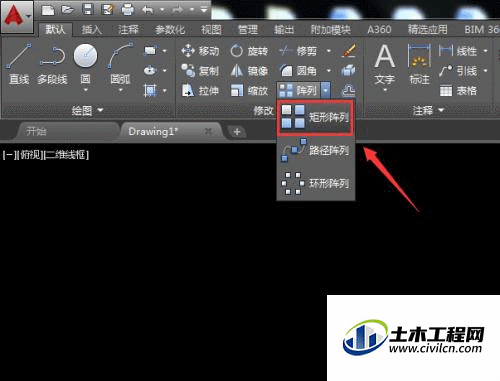Activate the Copy (复制) tool

click(200, 71)
